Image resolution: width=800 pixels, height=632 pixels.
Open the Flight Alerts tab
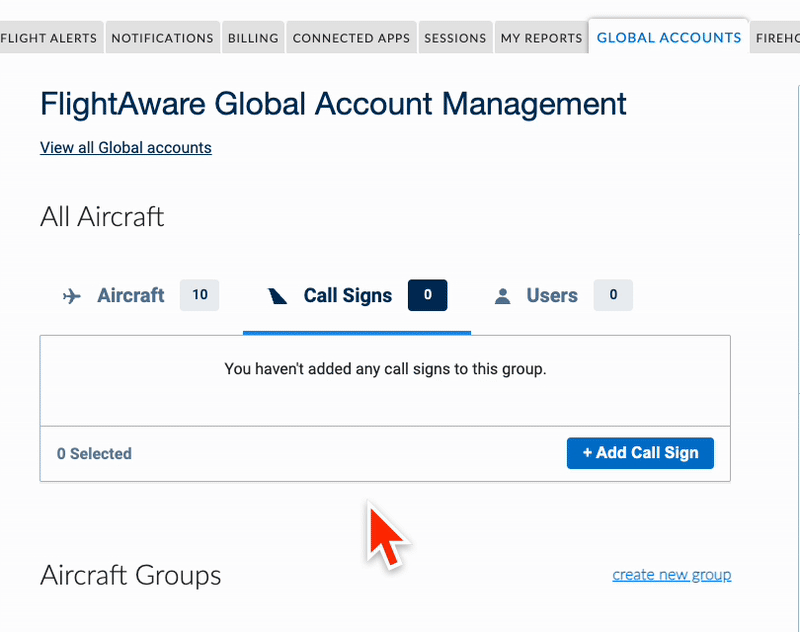(50, 38)
